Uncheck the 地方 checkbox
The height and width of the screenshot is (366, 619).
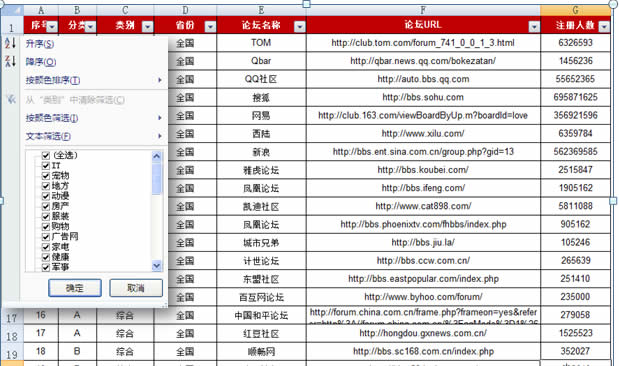tap(45, 186)
